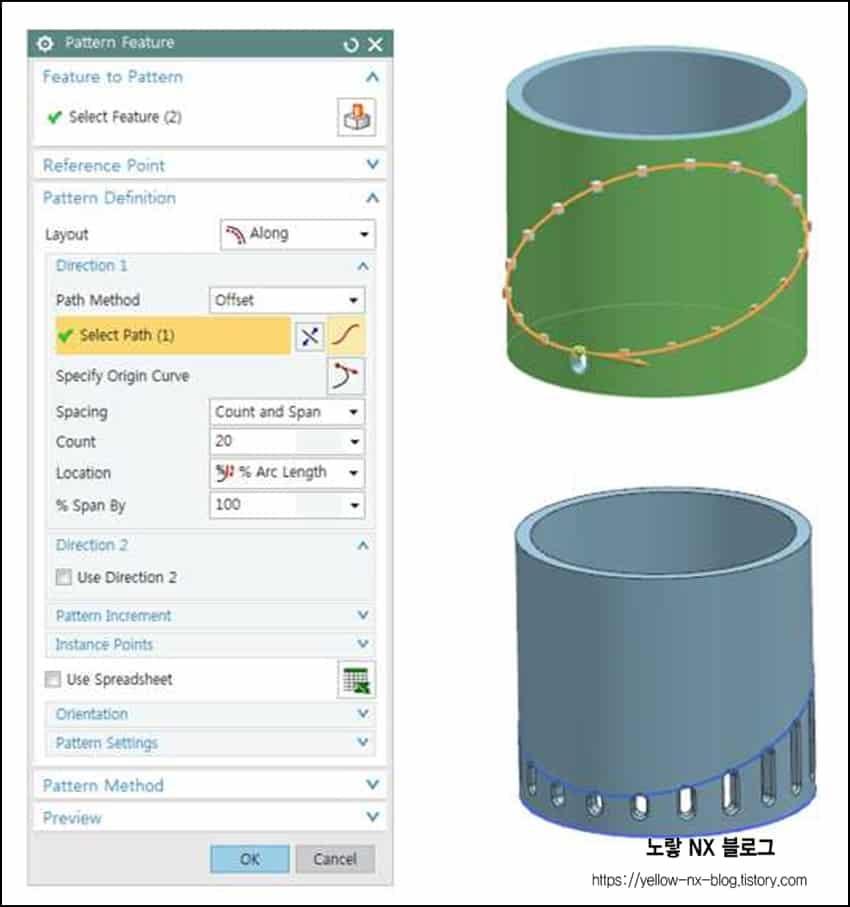Open the Path Method dropdown
This screenshot has height=907, width=850.
click(x=287, y=300)
